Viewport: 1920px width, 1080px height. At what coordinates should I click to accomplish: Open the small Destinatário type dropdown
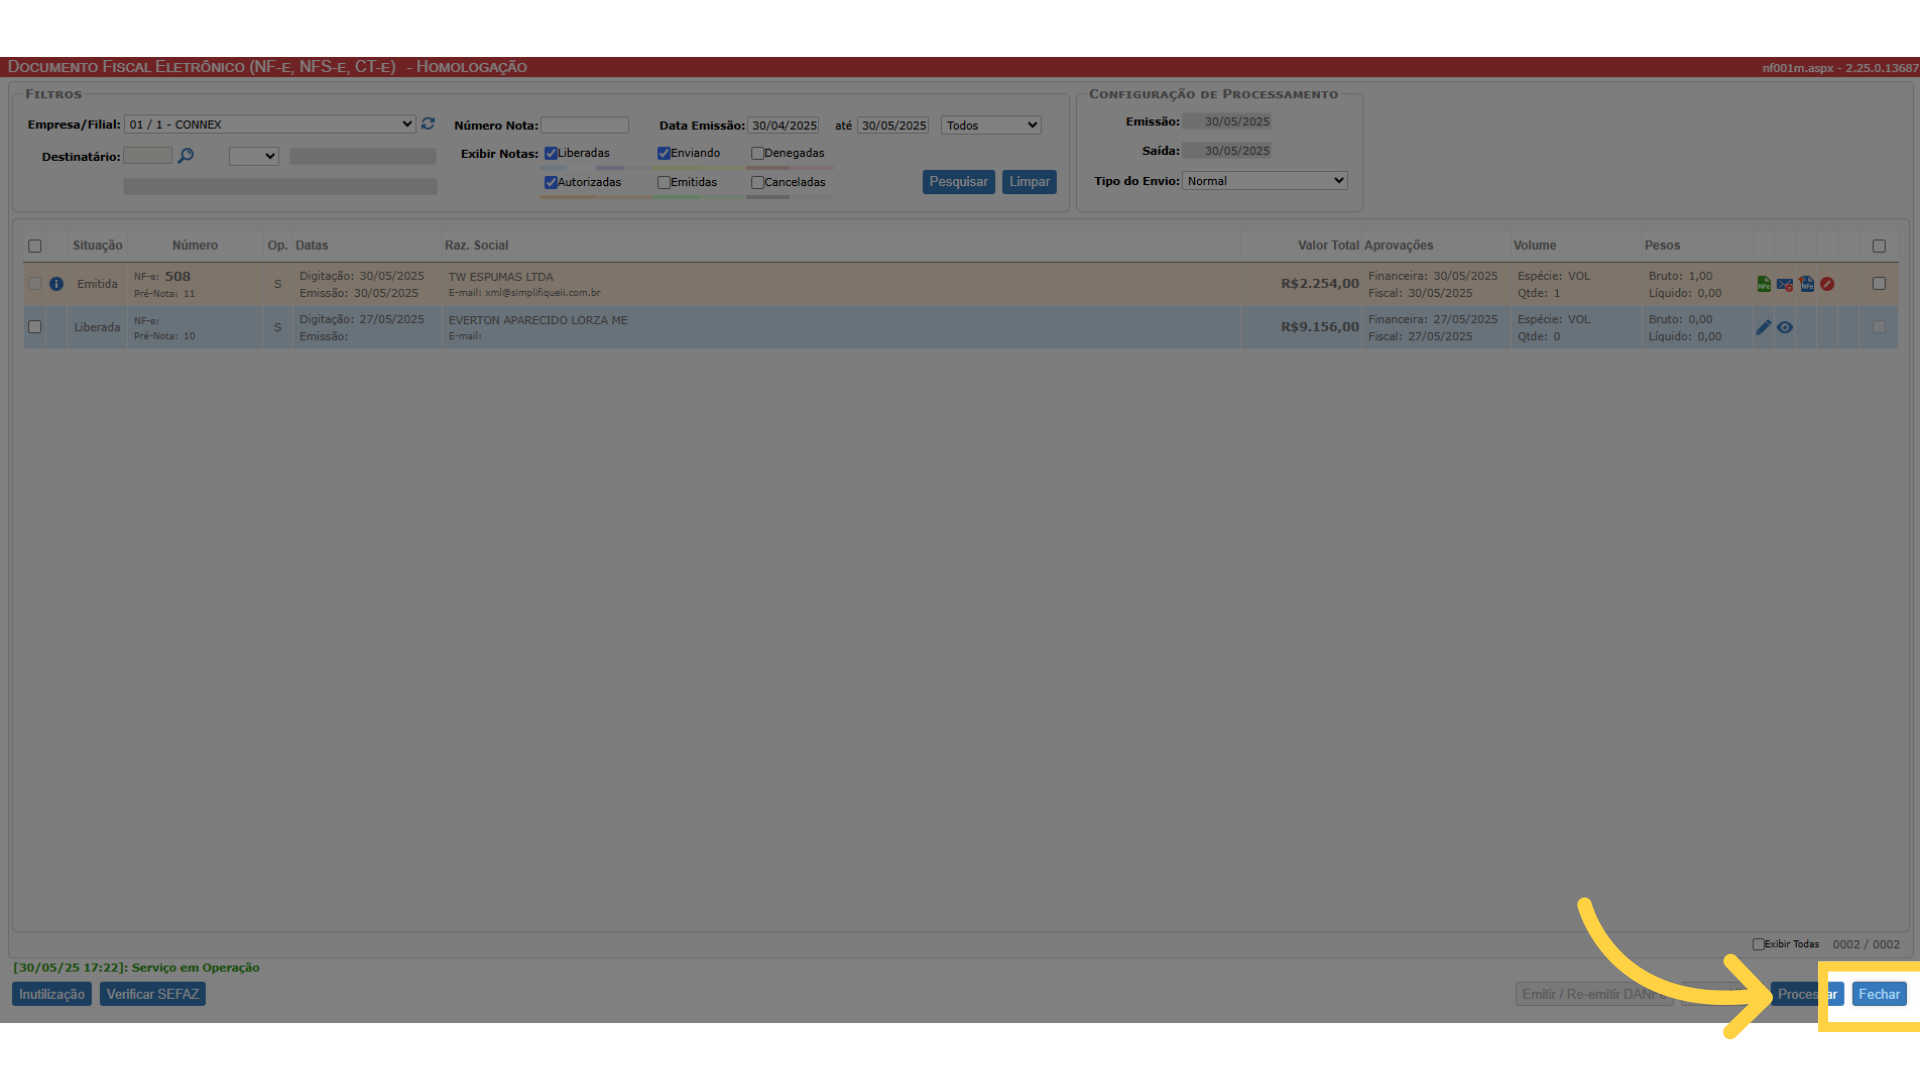tap(253, 156)
